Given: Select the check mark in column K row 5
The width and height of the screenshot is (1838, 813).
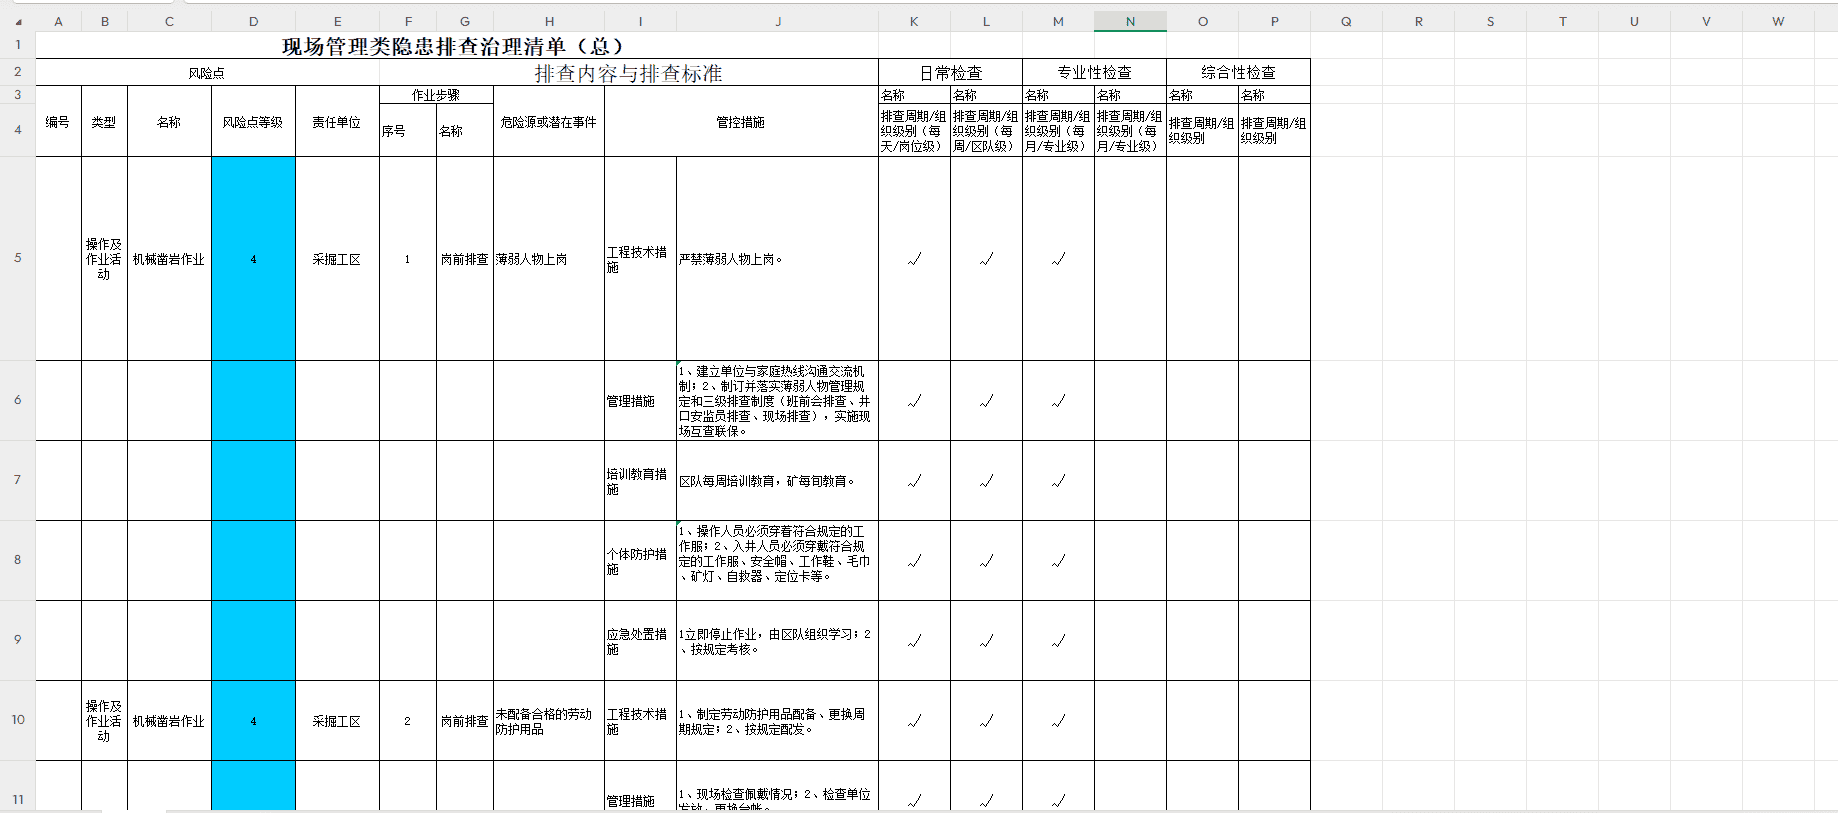Looking at the screenshot, I should click(x=914, y=259).
